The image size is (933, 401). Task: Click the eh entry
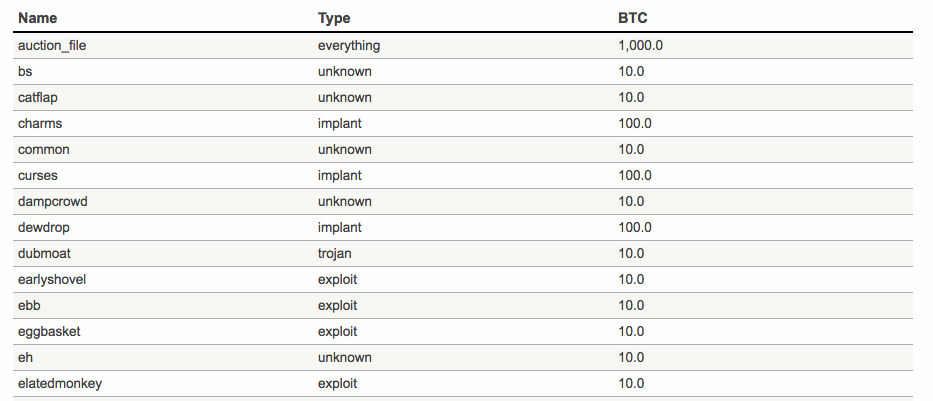25,358
